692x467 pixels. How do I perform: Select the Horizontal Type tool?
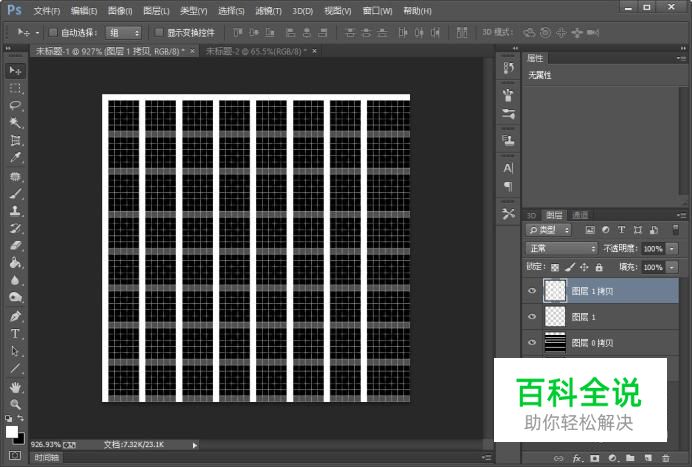pos(15,334)
